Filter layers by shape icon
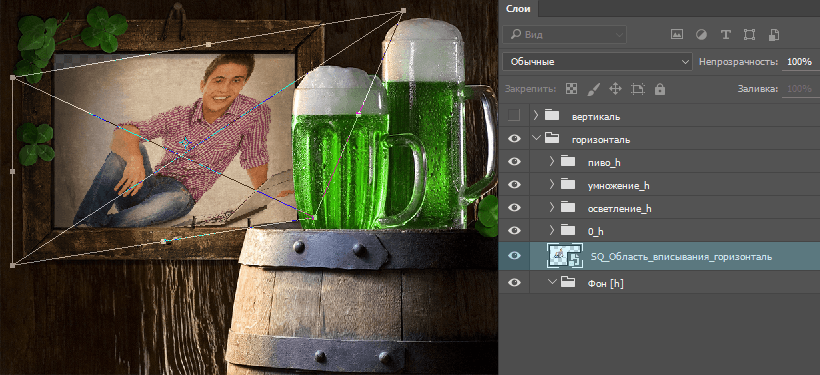 point(749,35)
